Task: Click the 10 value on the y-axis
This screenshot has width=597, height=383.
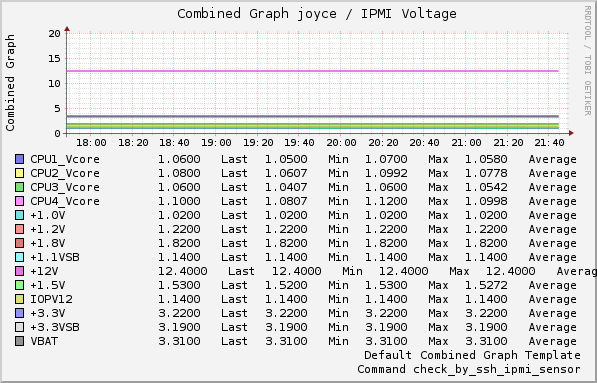Action: [x=54, y=83]
